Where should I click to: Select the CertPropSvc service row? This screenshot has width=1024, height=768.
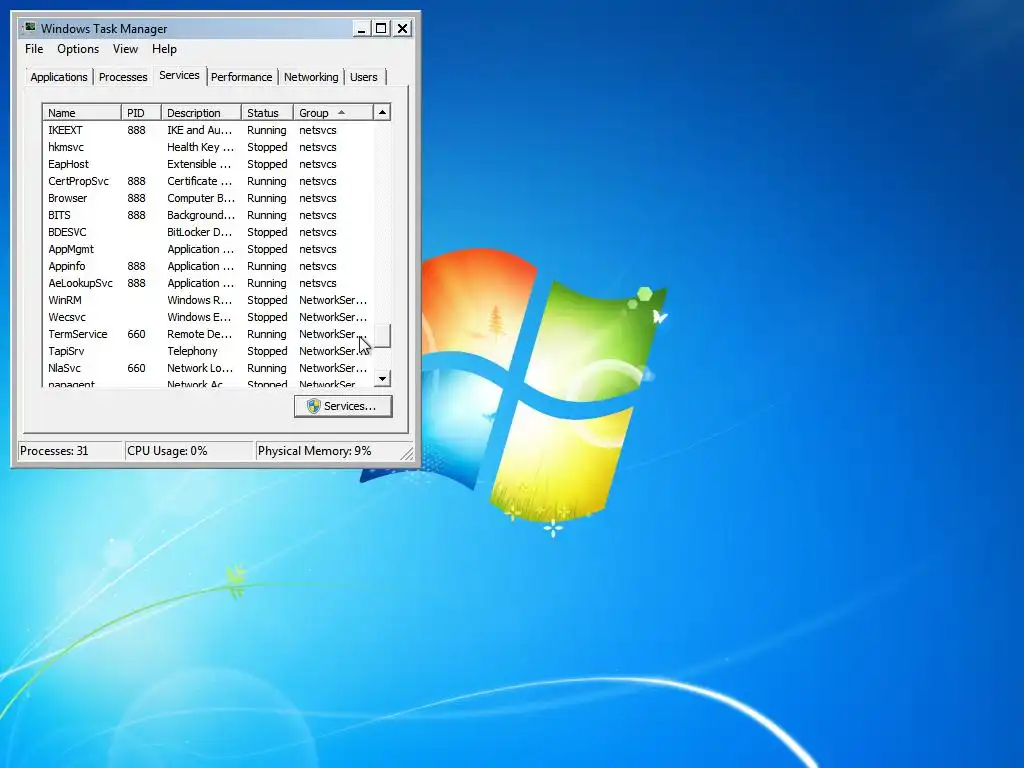208,181
